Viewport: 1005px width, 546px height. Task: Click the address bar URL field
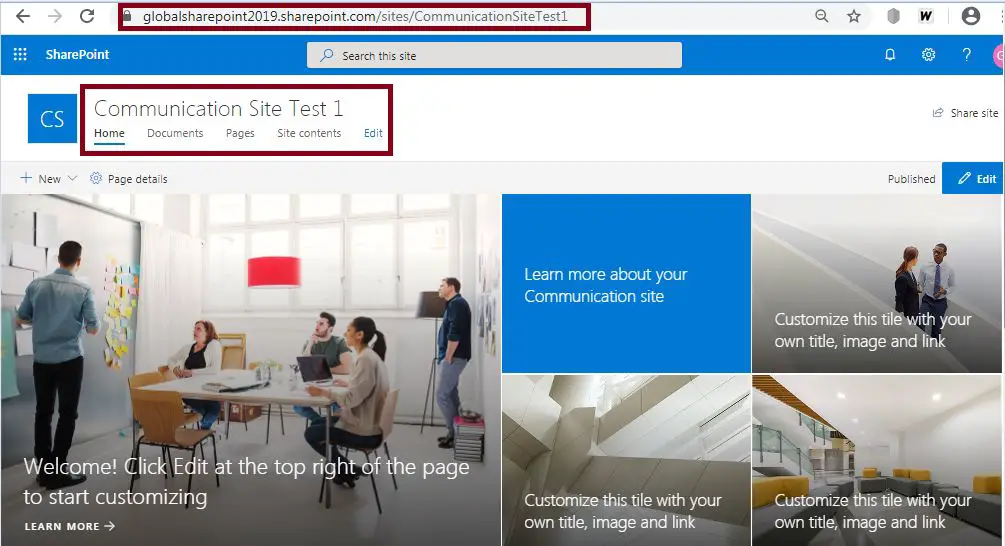click(354, 17)
